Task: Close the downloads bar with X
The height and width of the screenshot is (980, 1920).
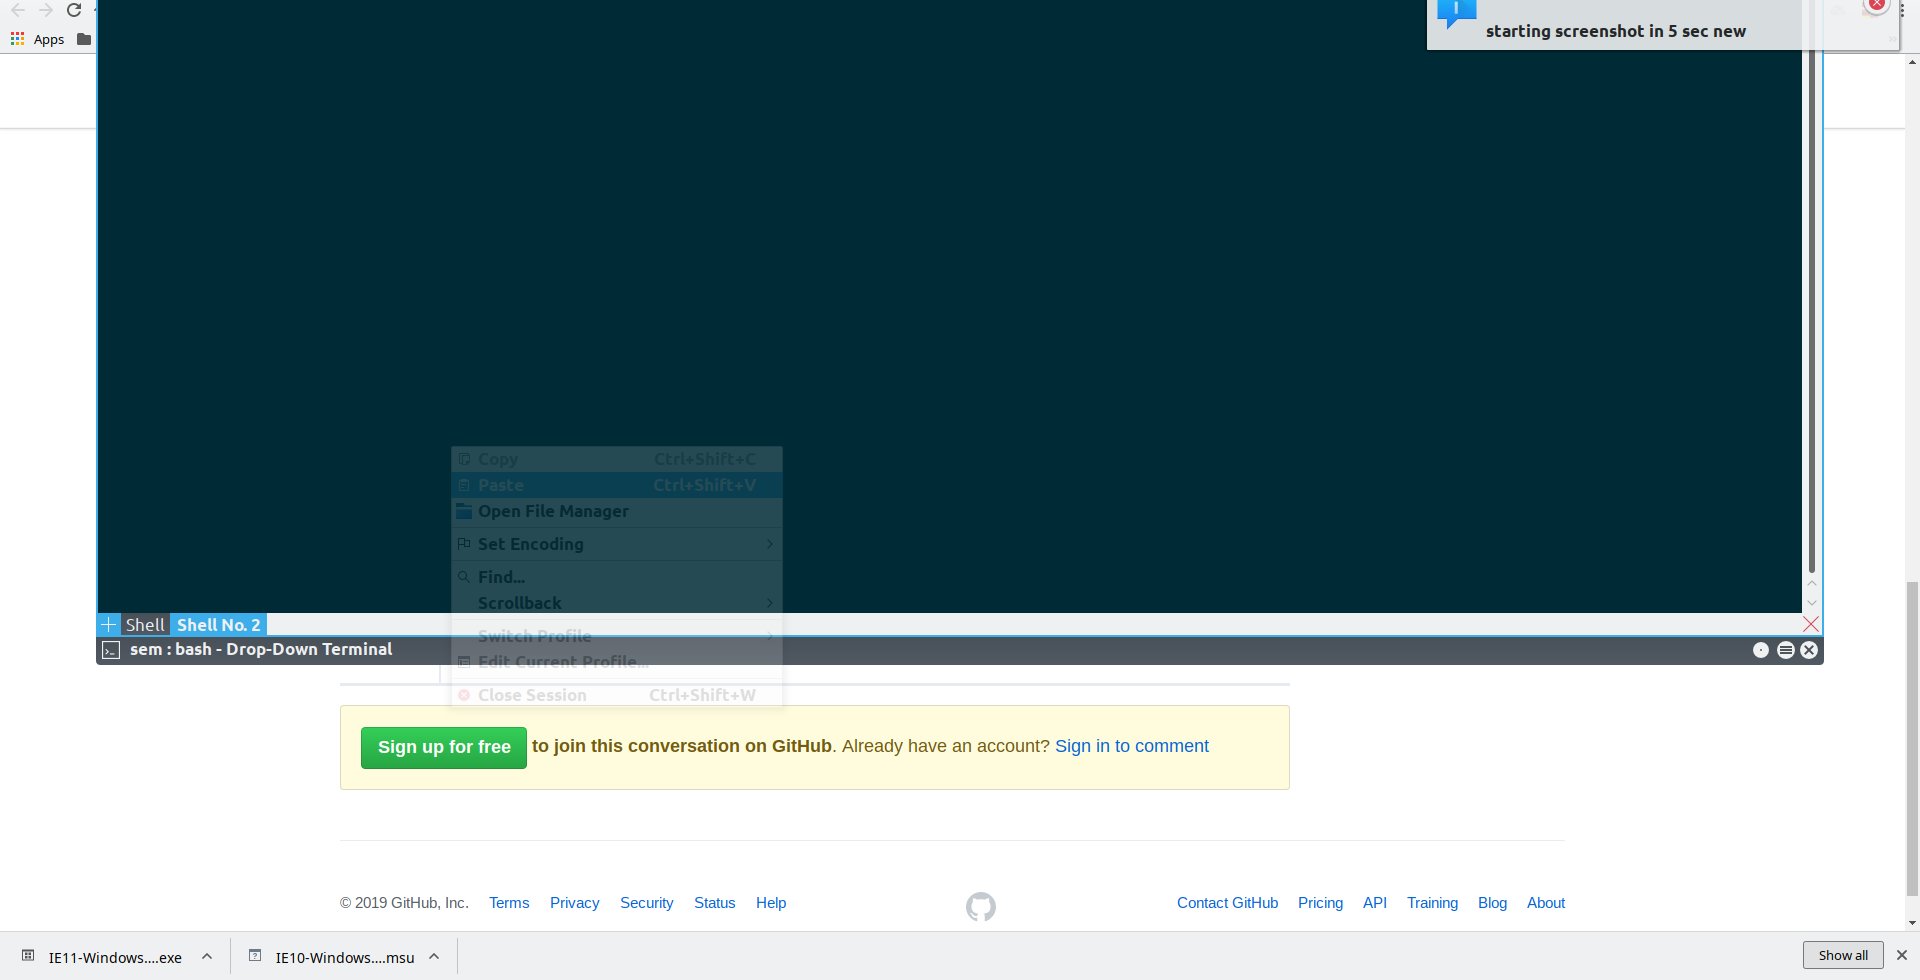Action: tap(1902, 955)
